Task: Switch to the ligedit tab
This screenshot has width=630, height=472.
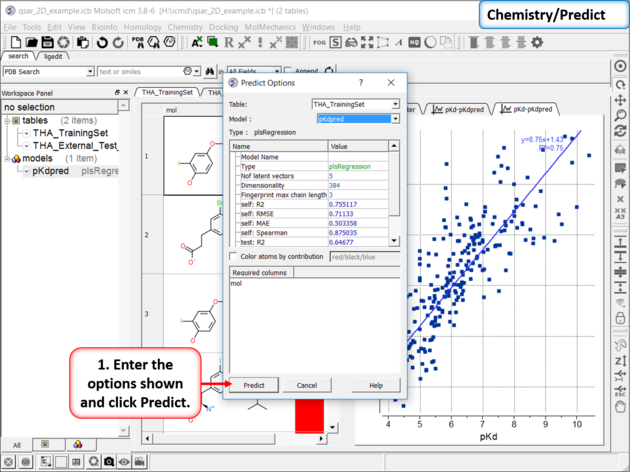Action: tap(52, 56)
